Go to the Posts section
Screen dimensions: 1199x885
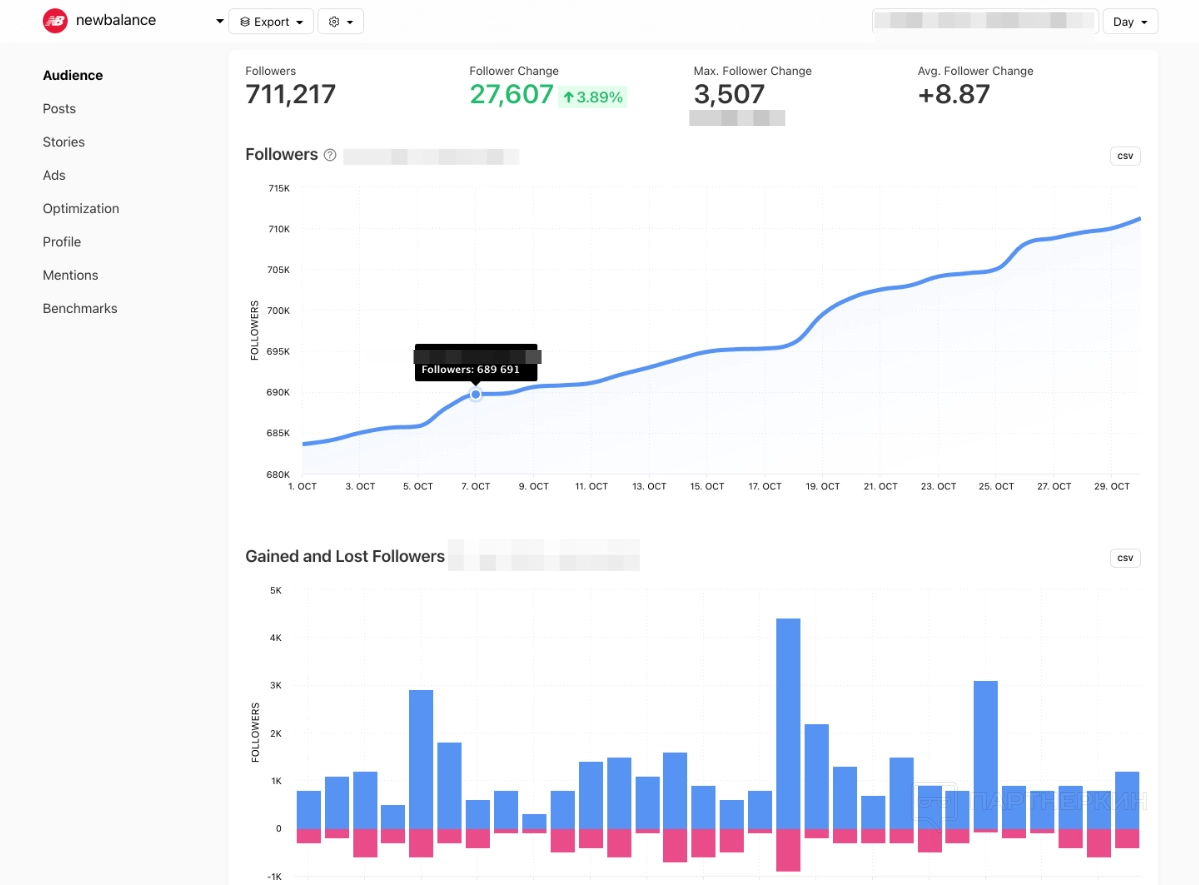(x=59, y=109)
